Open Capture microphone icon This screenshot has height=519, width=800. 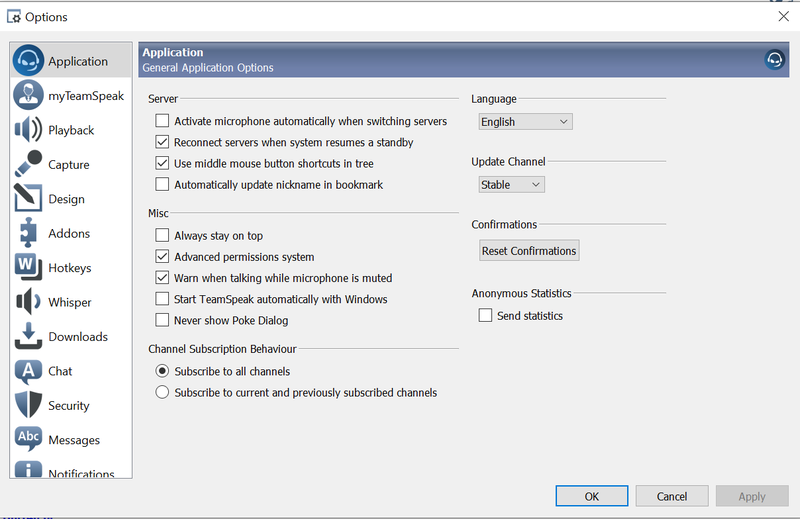[29, 164]
